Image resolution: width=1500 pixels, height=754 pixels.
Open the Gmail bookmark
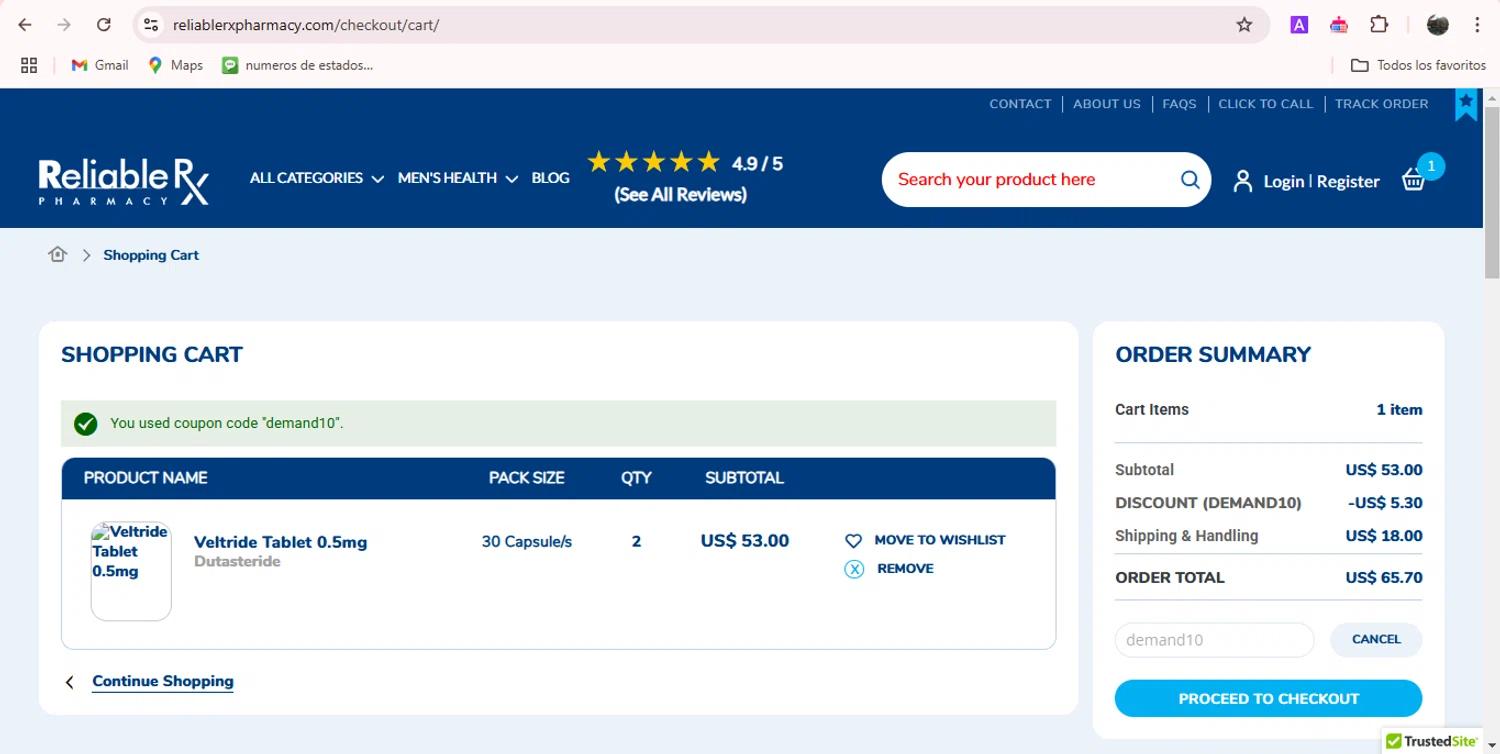(100, 65)
